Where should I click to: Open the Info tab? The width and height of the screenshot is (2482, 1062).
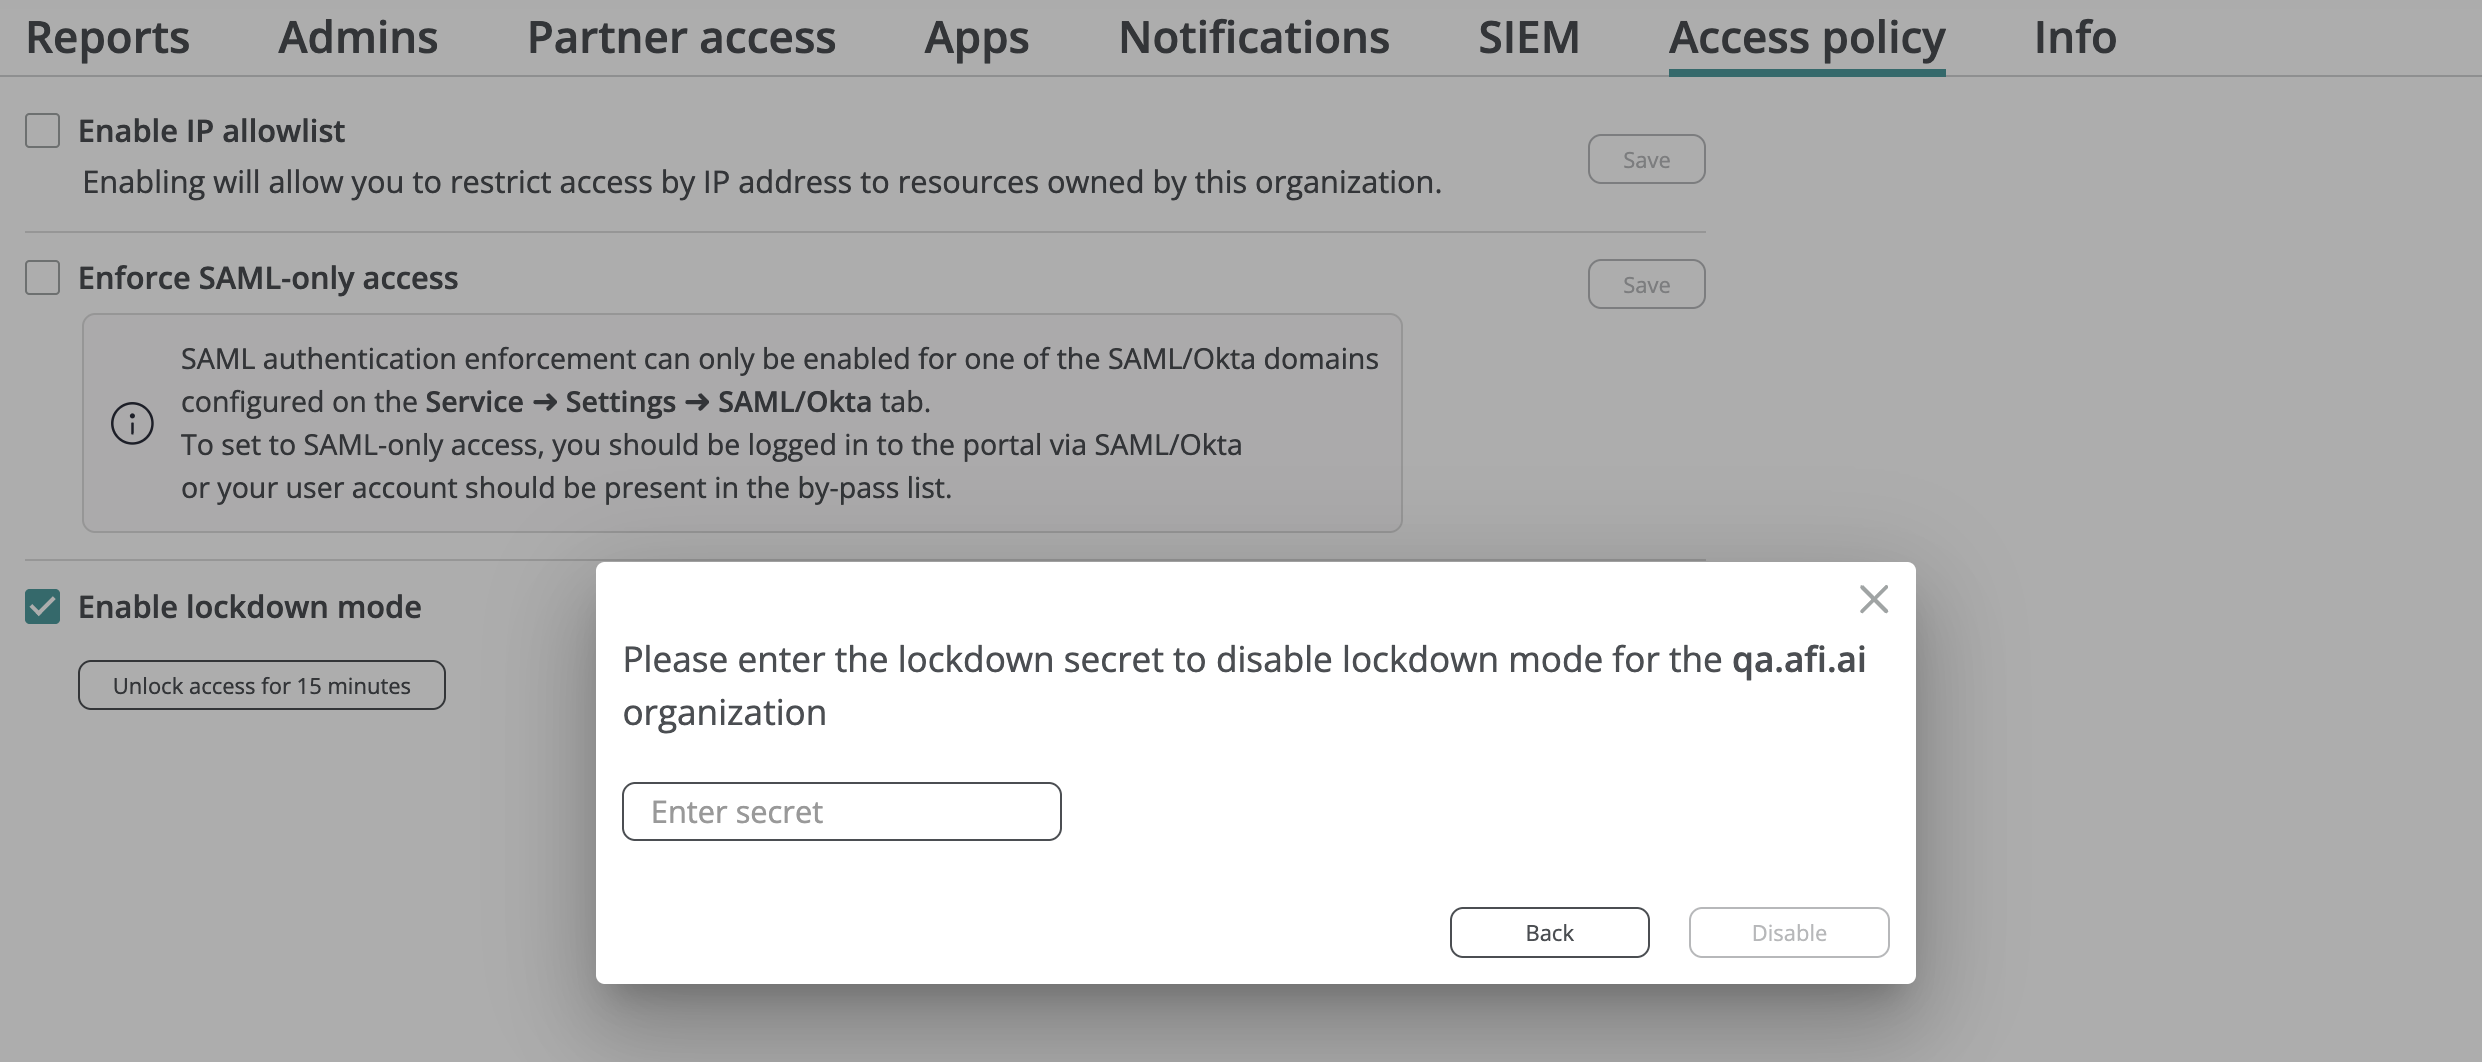pyautogui.click(x=2075, y=38)
